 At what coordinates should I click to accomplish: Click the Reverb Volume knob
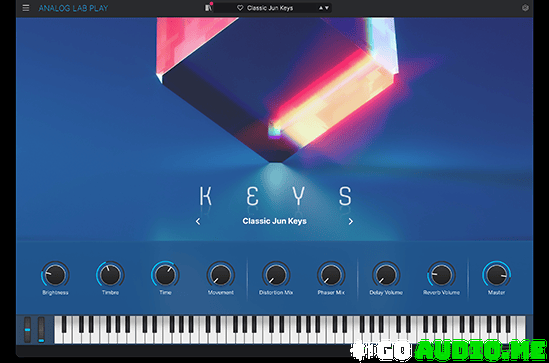coord(441,275)
